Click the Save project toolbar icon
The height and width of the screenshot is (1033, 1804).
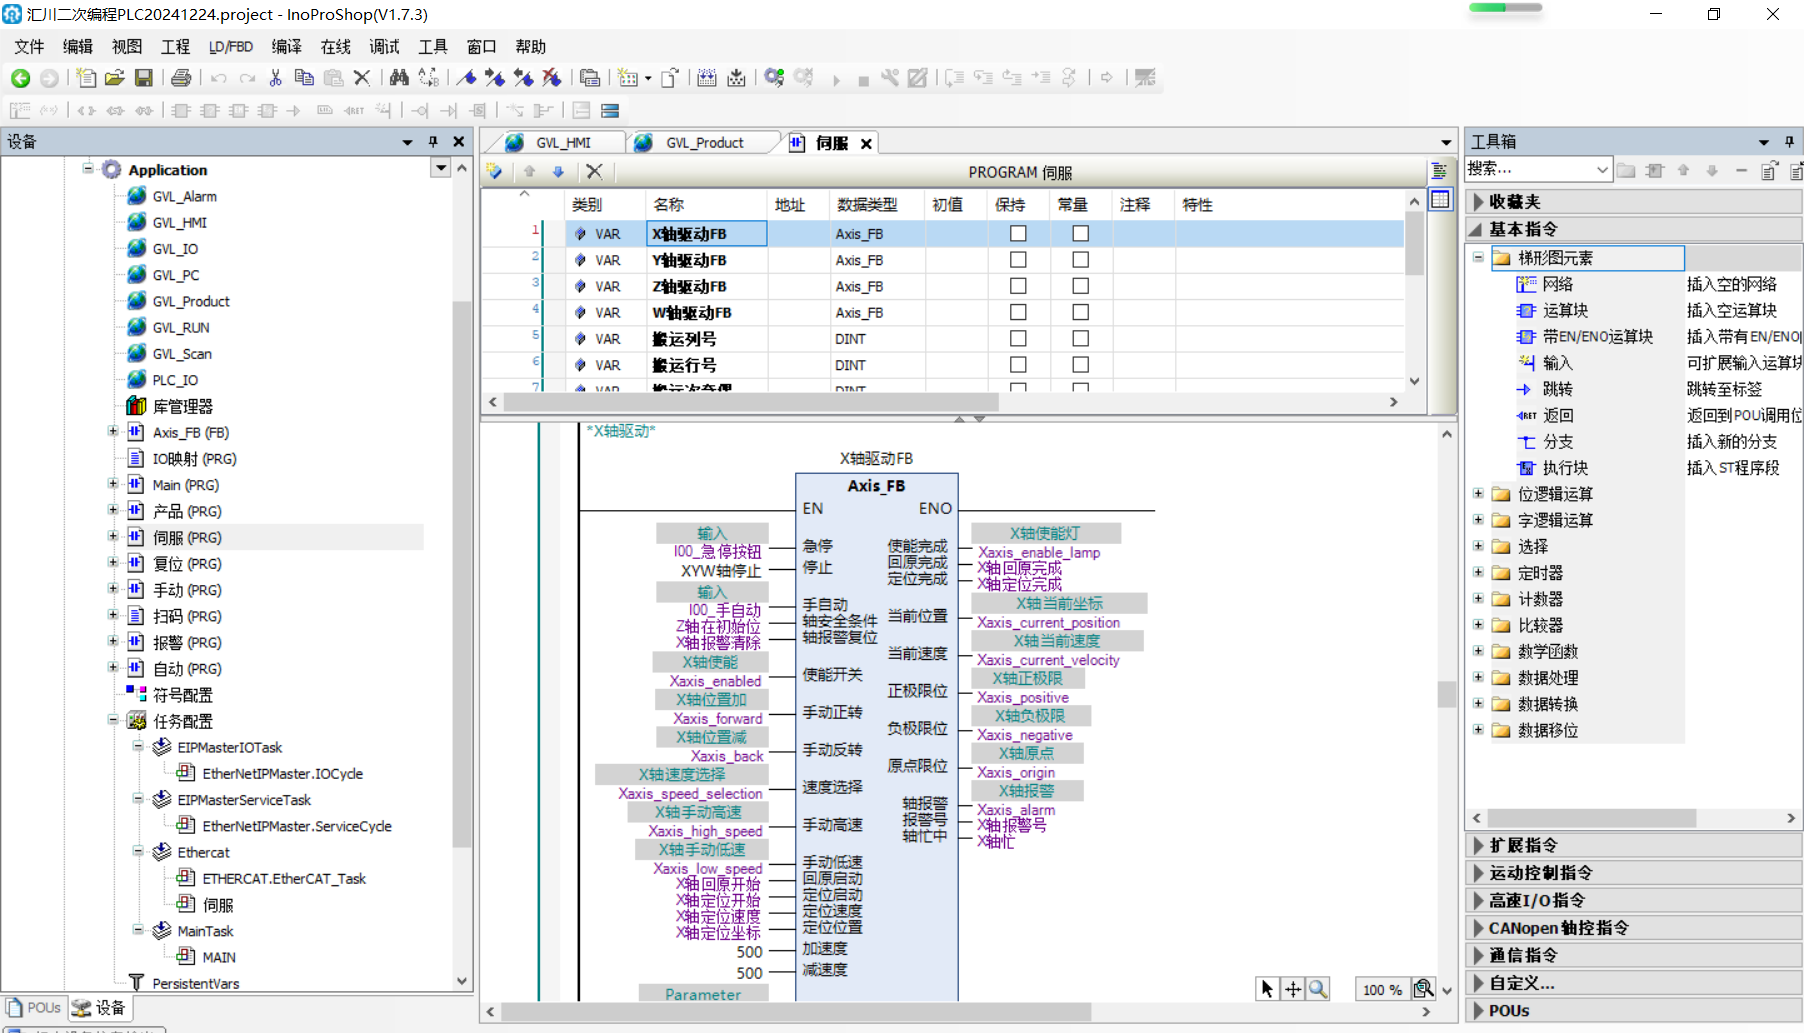pyautogui.click(x=144, y=78)
